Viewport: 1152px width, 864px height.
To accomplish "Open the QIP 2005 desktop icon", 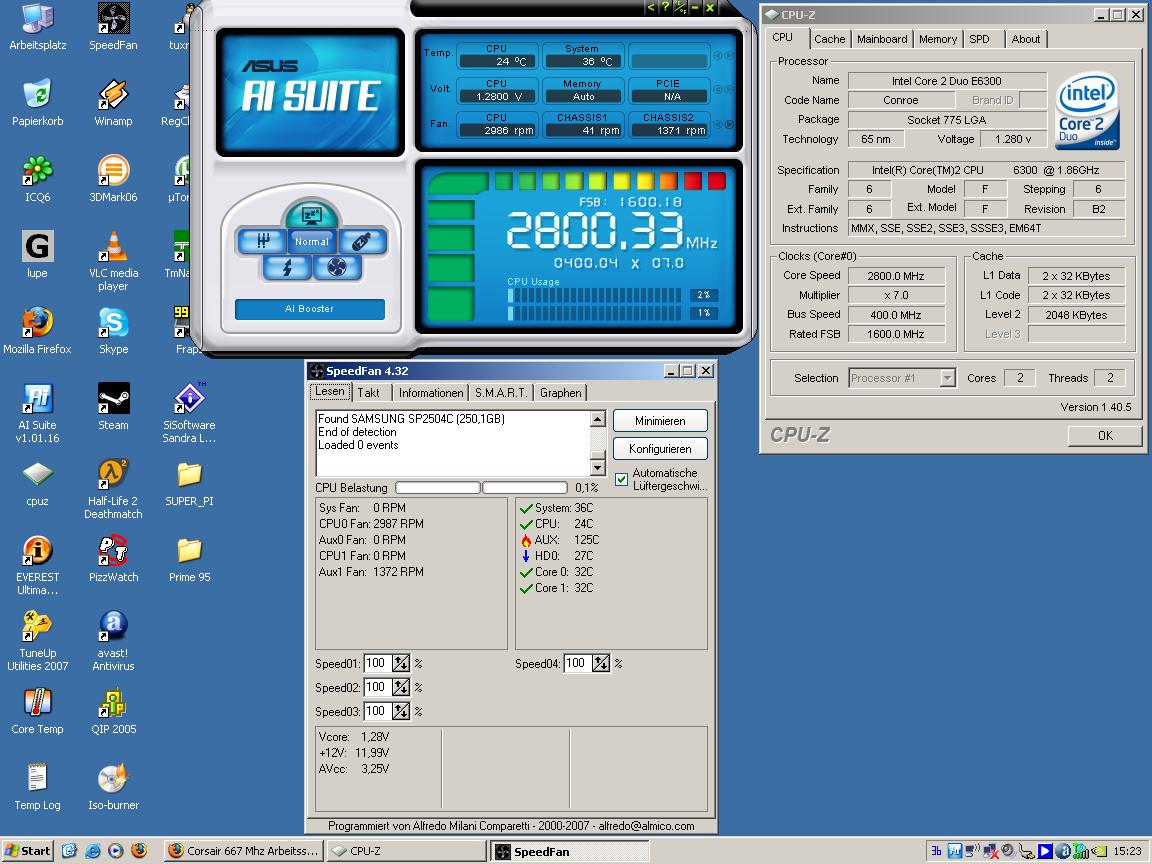I will pyautogui.click(x=113, y=711).
